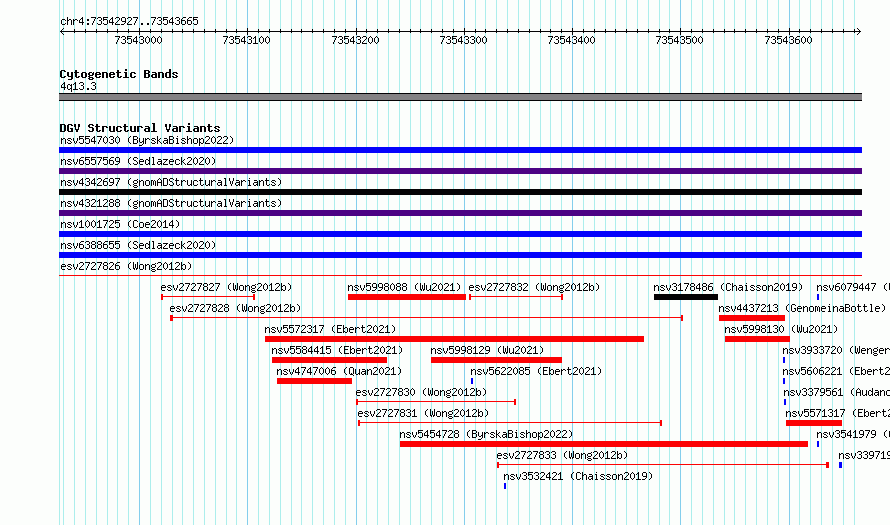Click the blue nsv1001725 variant bar

[460, 234]
